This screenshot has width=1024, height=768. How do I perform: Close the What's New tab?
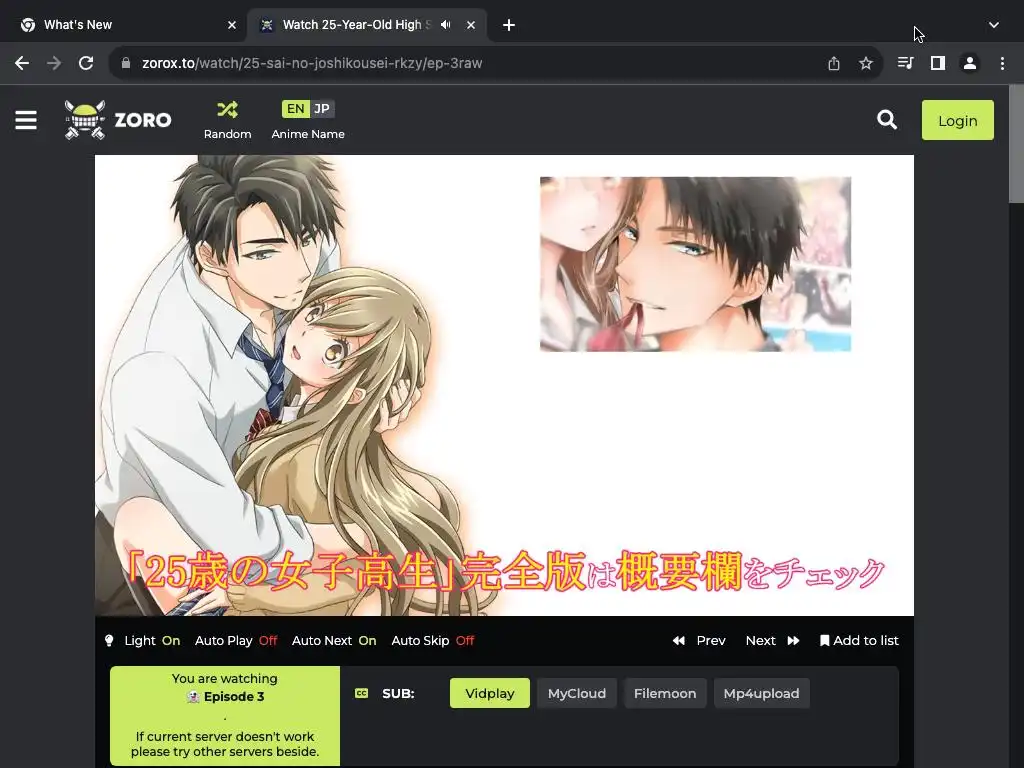[232, 25]
